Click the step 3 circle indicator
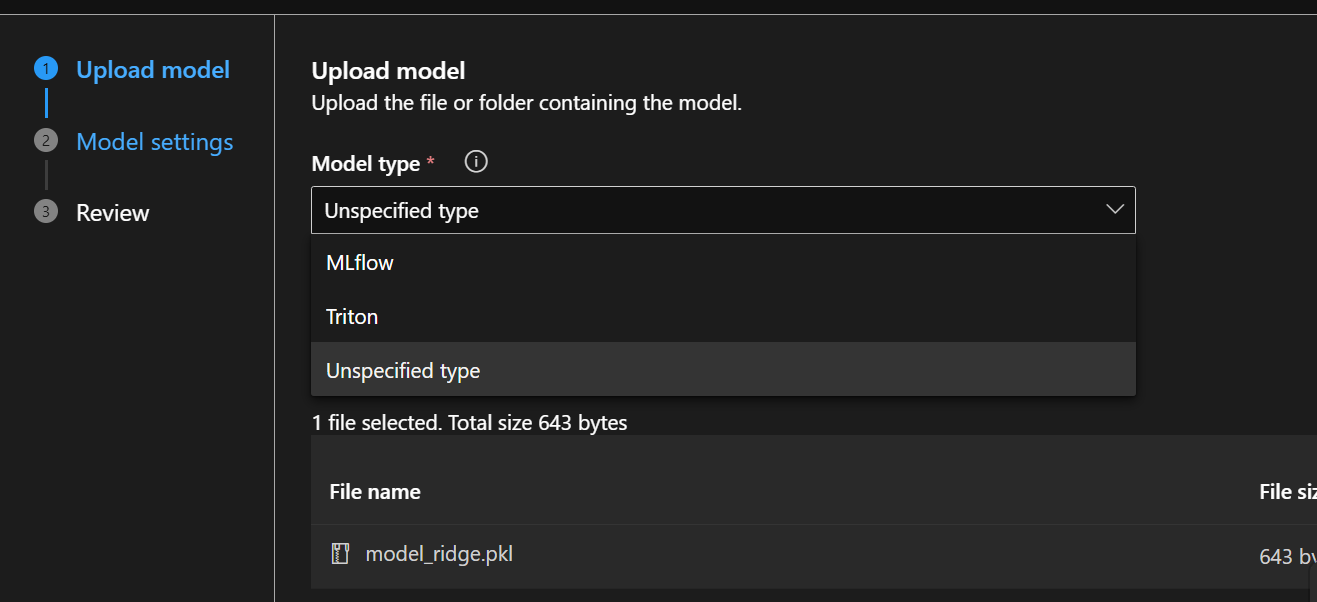Image resolution: width=1317 pixels, height=602 pixels. click(46, 212)
